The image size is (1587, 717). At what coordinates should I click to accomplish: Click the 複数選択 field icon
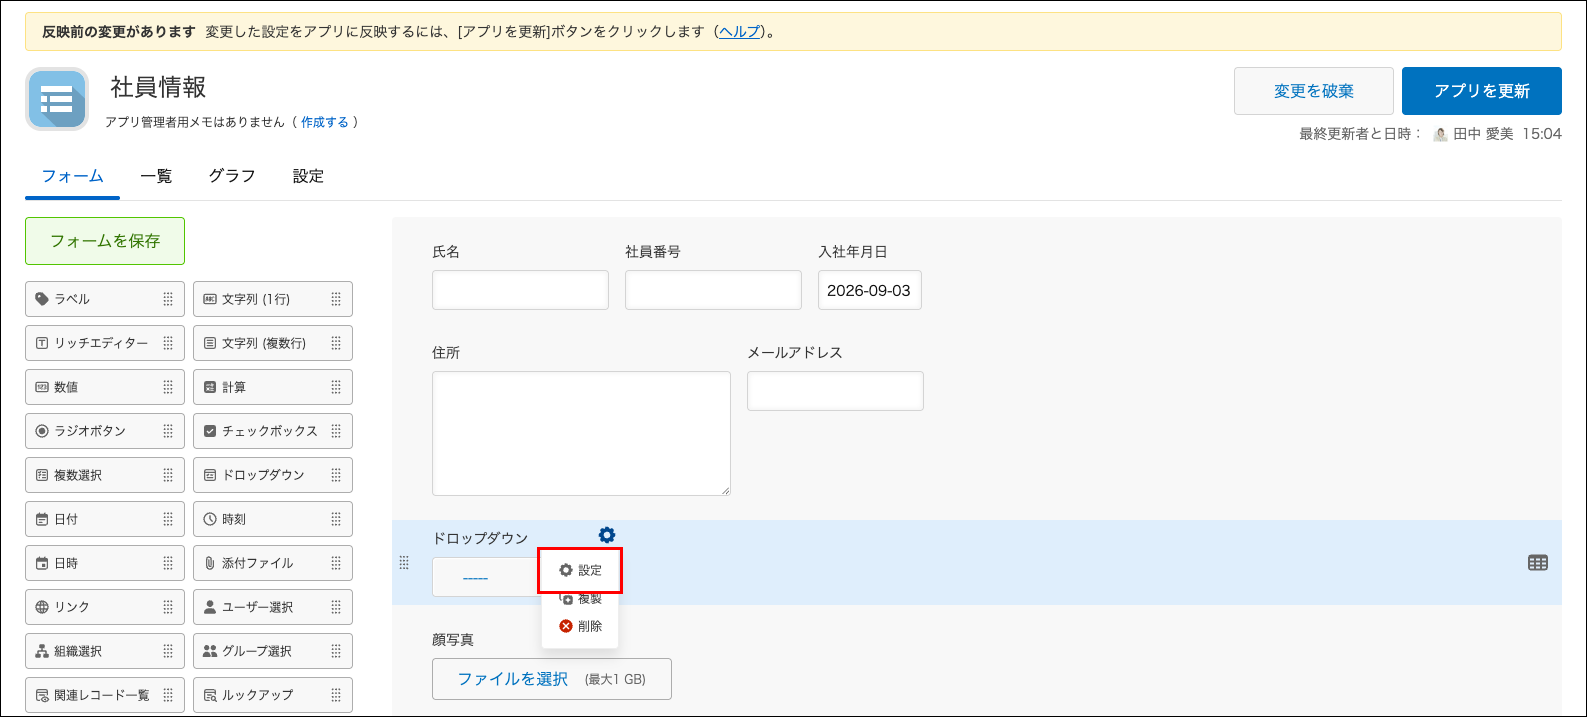point(42,475)
